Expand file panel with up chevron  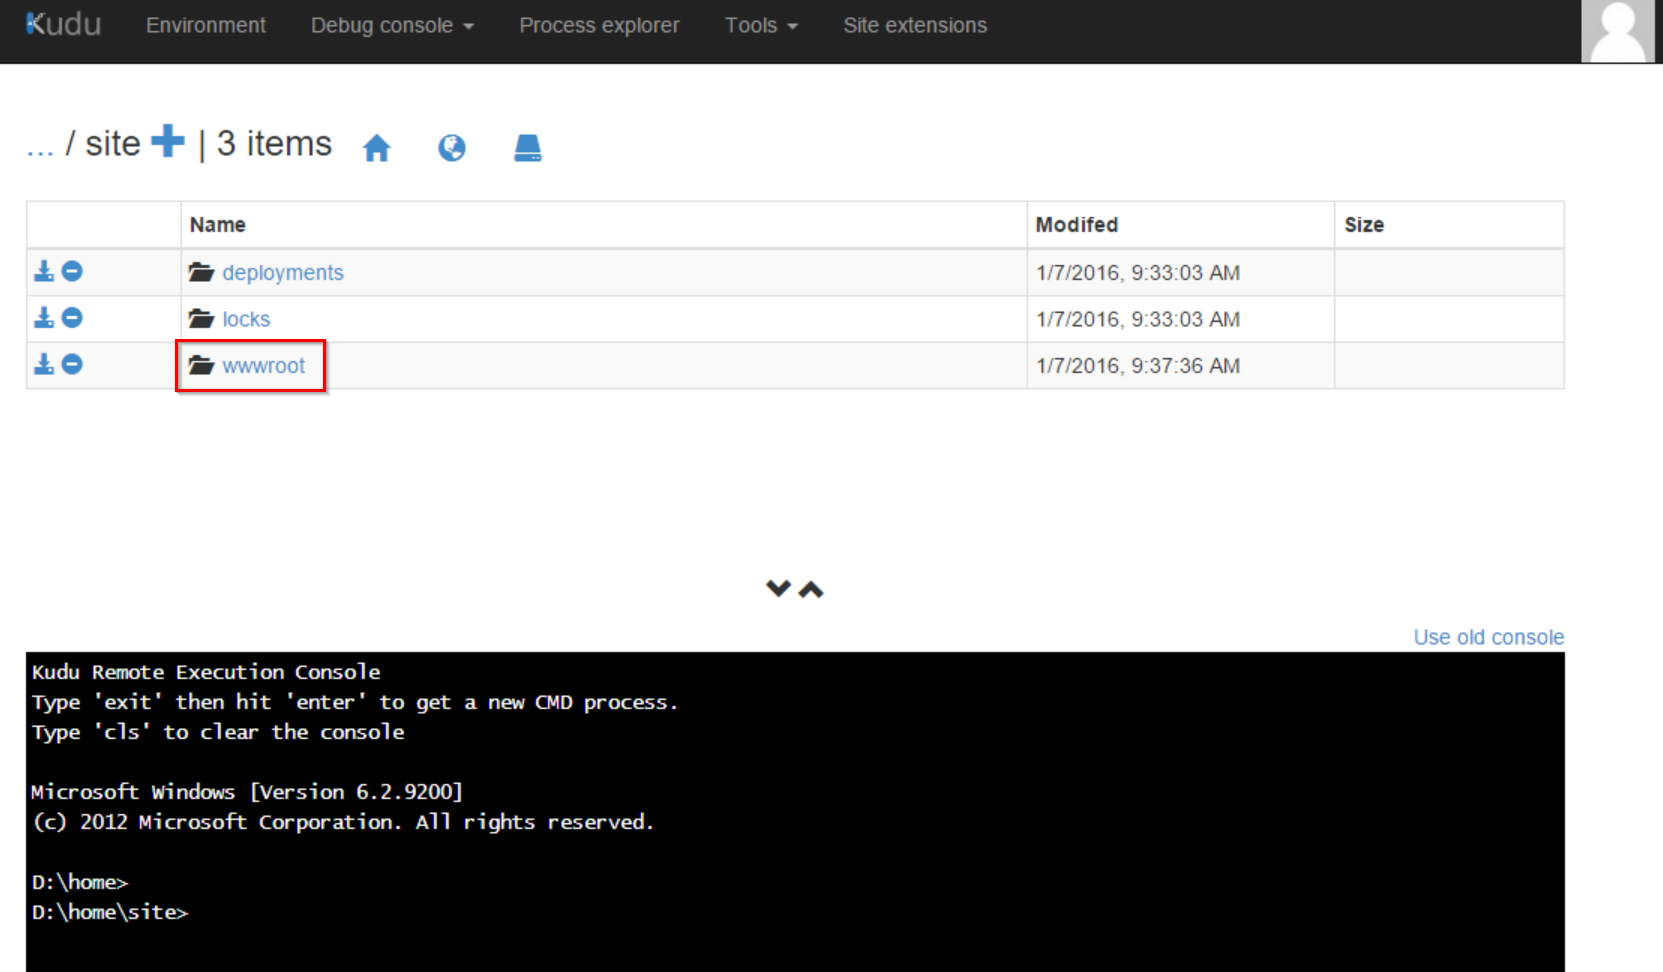[x=811, y=590]
